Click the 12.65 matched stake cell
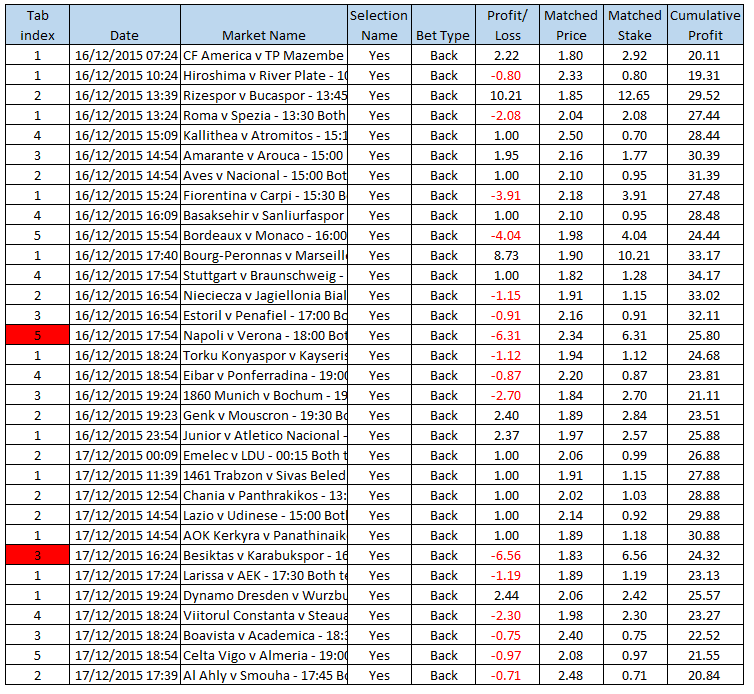Viewport: 754px width, 694px height. coord(635,95)
